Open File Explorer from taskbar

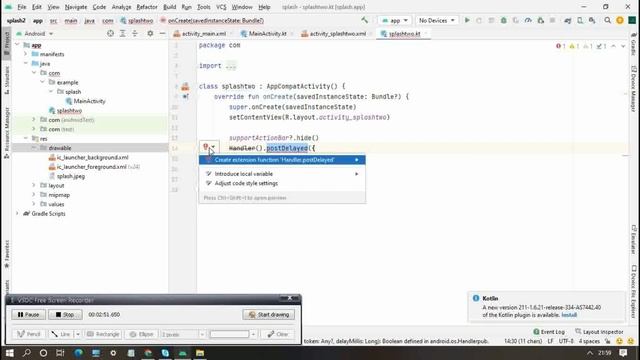click(x=200, y=353)
